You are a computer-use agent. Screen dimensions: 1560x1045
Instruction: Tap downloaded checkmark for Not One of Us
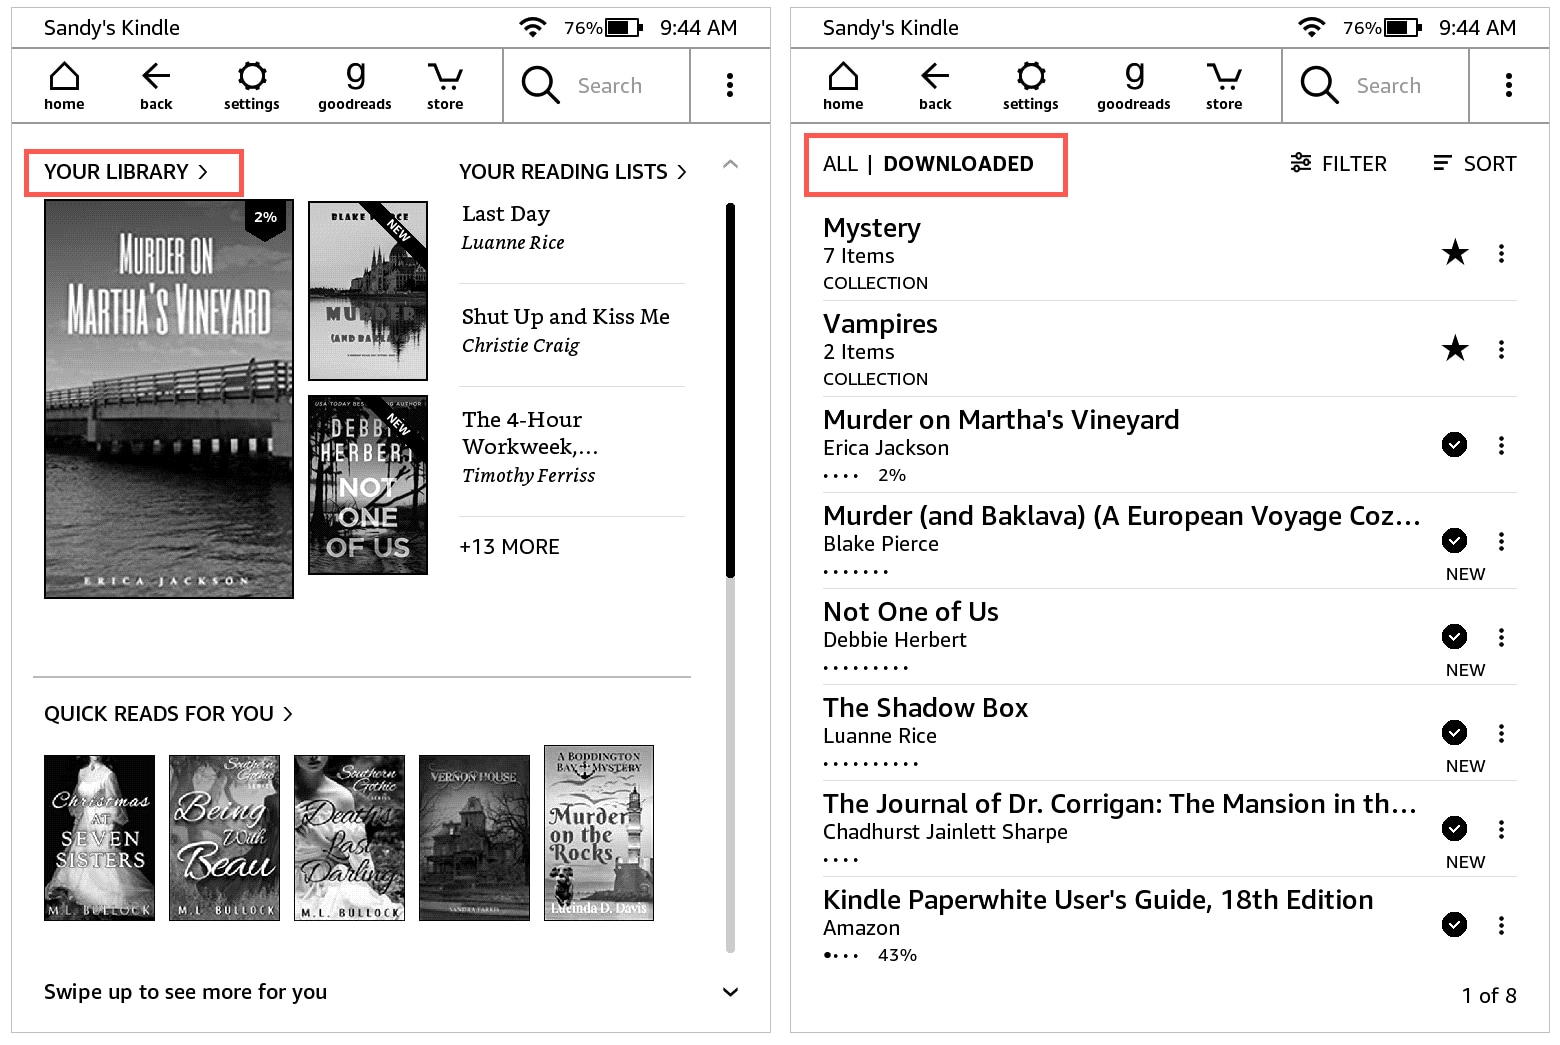(1455, 637)
